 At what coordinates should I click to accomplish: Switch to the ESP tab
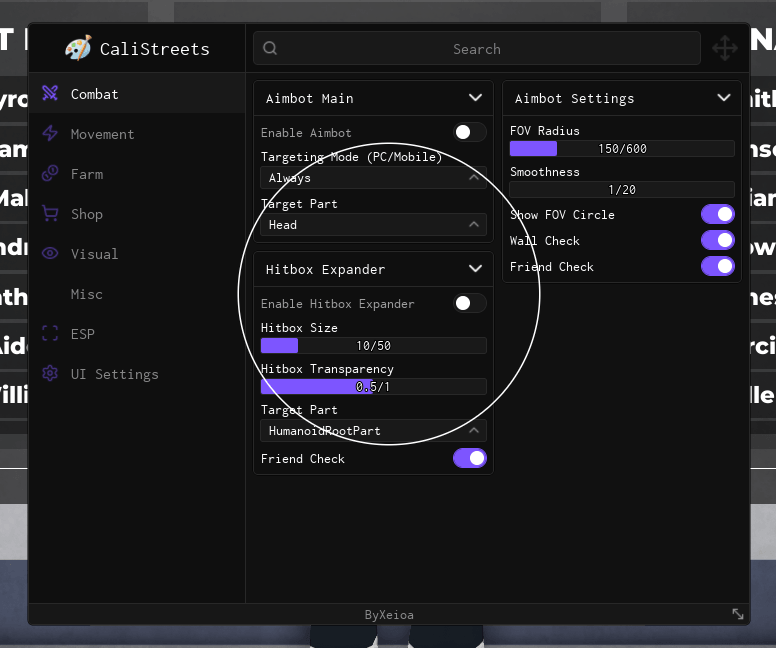click(x=137, y=334)
